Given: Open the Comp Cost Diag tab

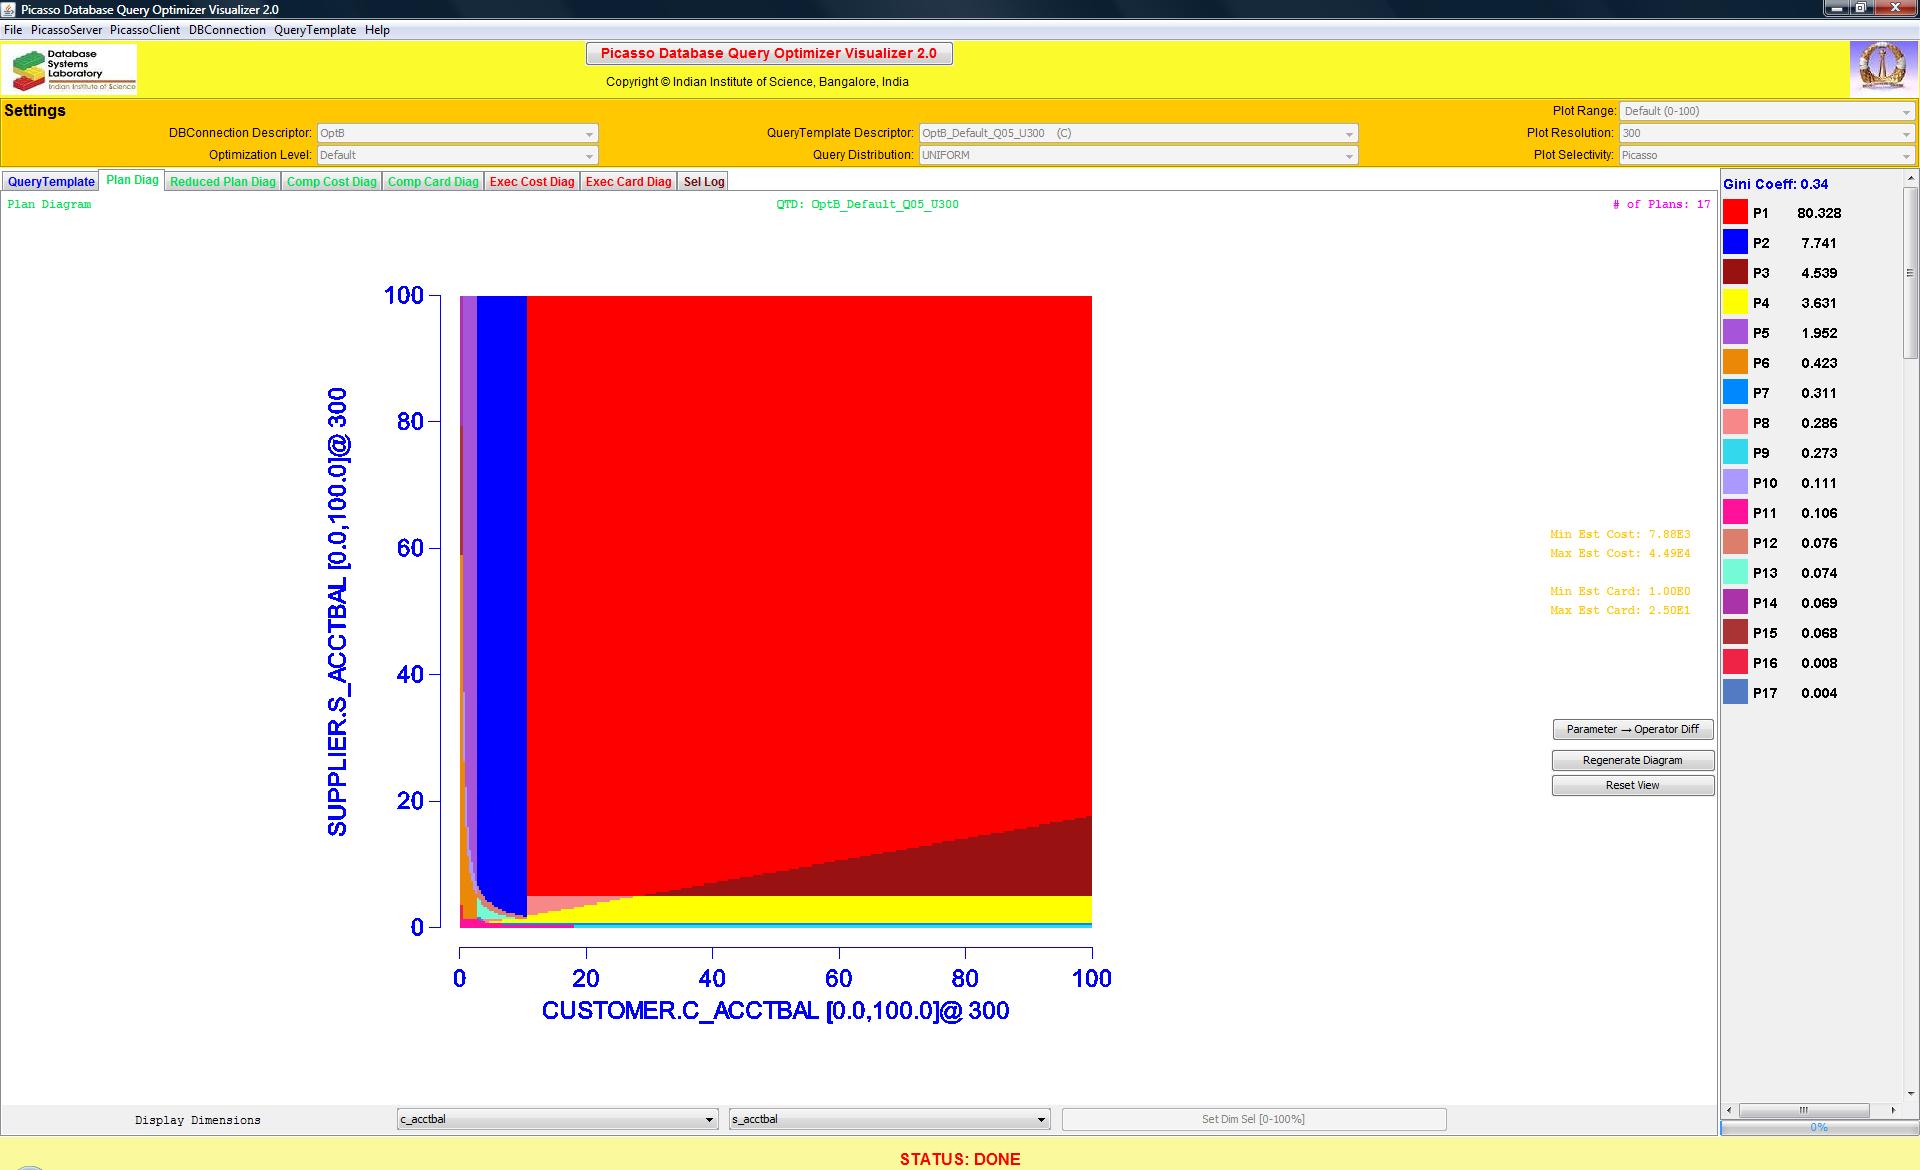Looking at the screenshot, I should click(x=331, y=181).
